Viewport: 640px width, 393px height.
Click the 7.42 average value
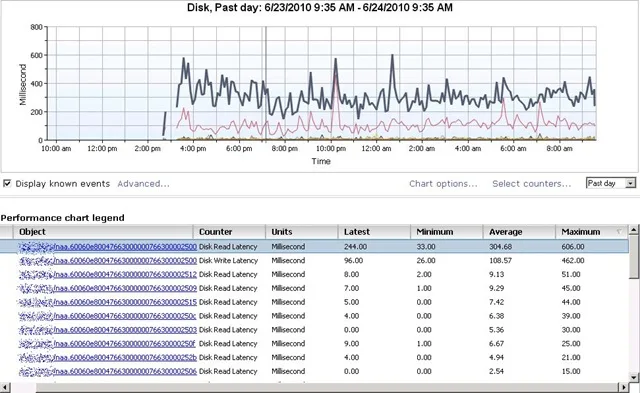coord(496,302)
